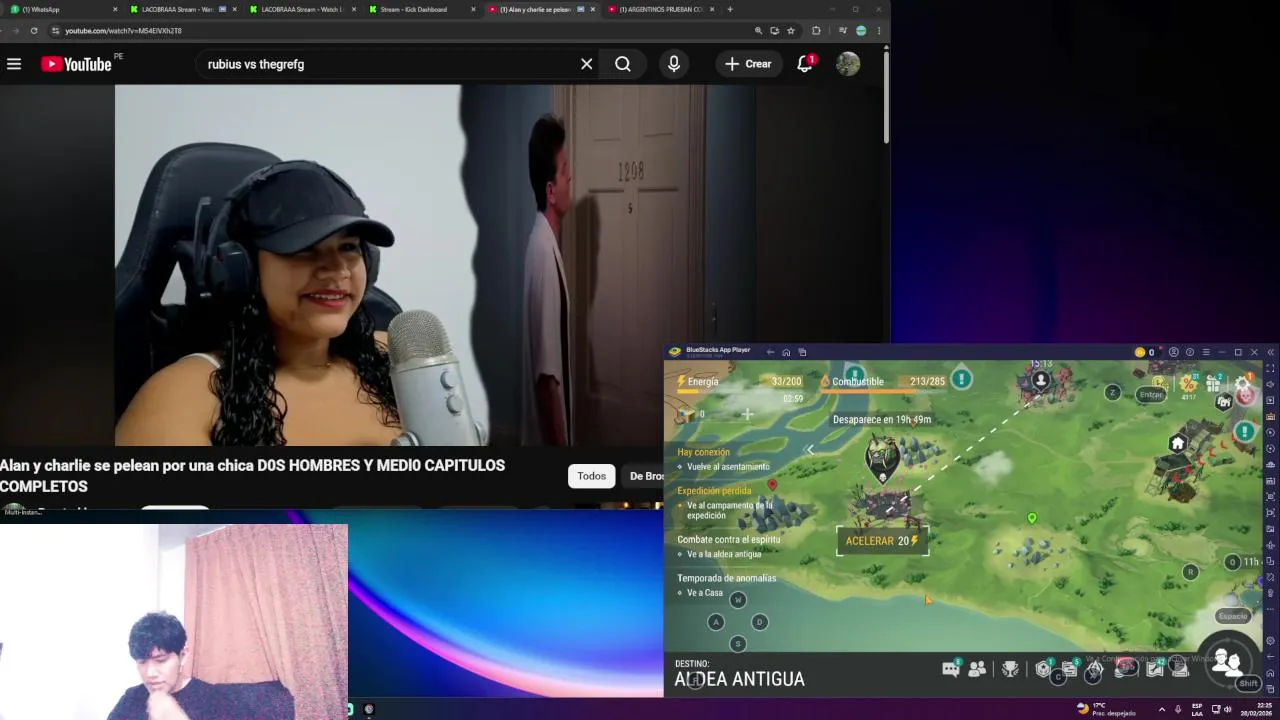Open the YouTube account avatar menu
Screen dimensions: 1280x720
848,64
